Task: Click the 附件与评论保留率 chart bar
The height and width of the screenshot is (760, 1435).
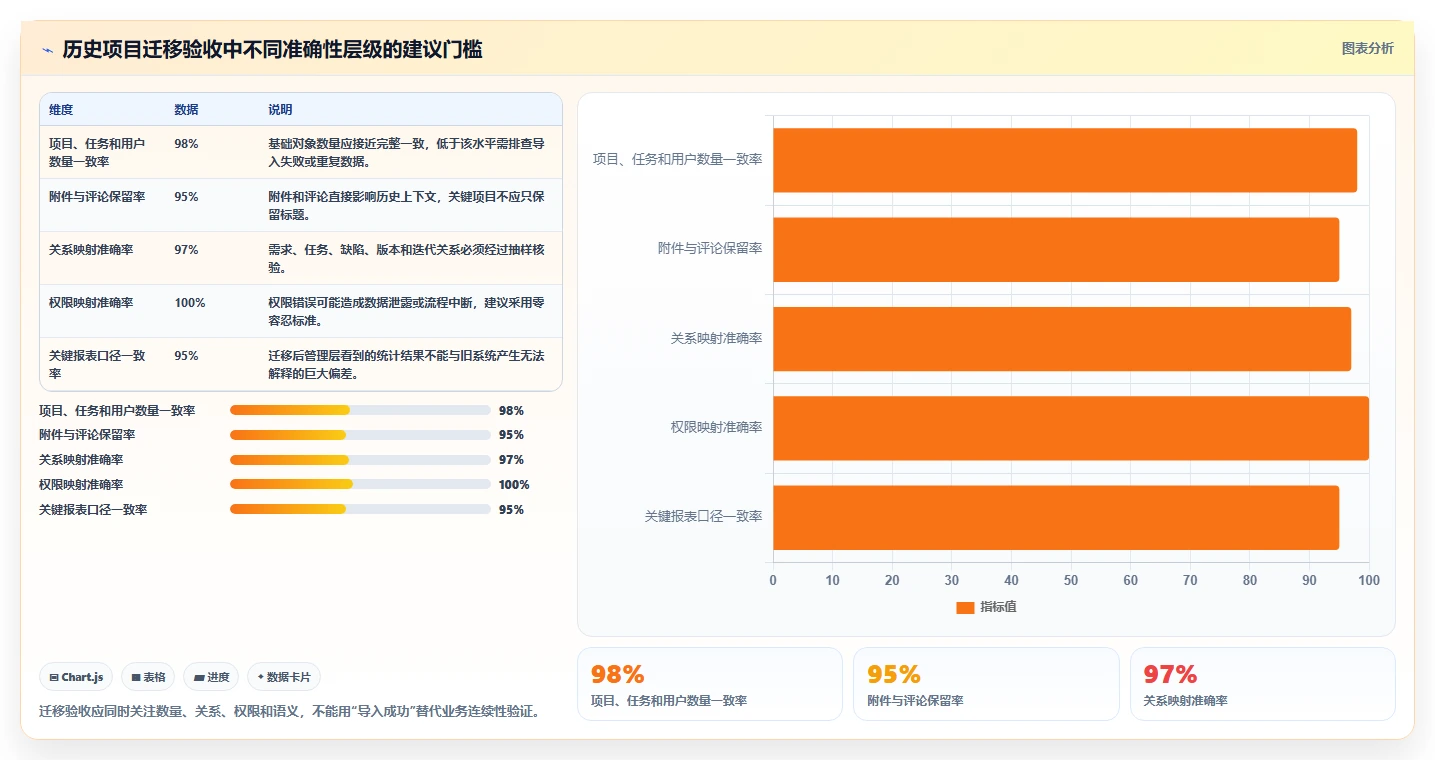Action: (1056, 249)
